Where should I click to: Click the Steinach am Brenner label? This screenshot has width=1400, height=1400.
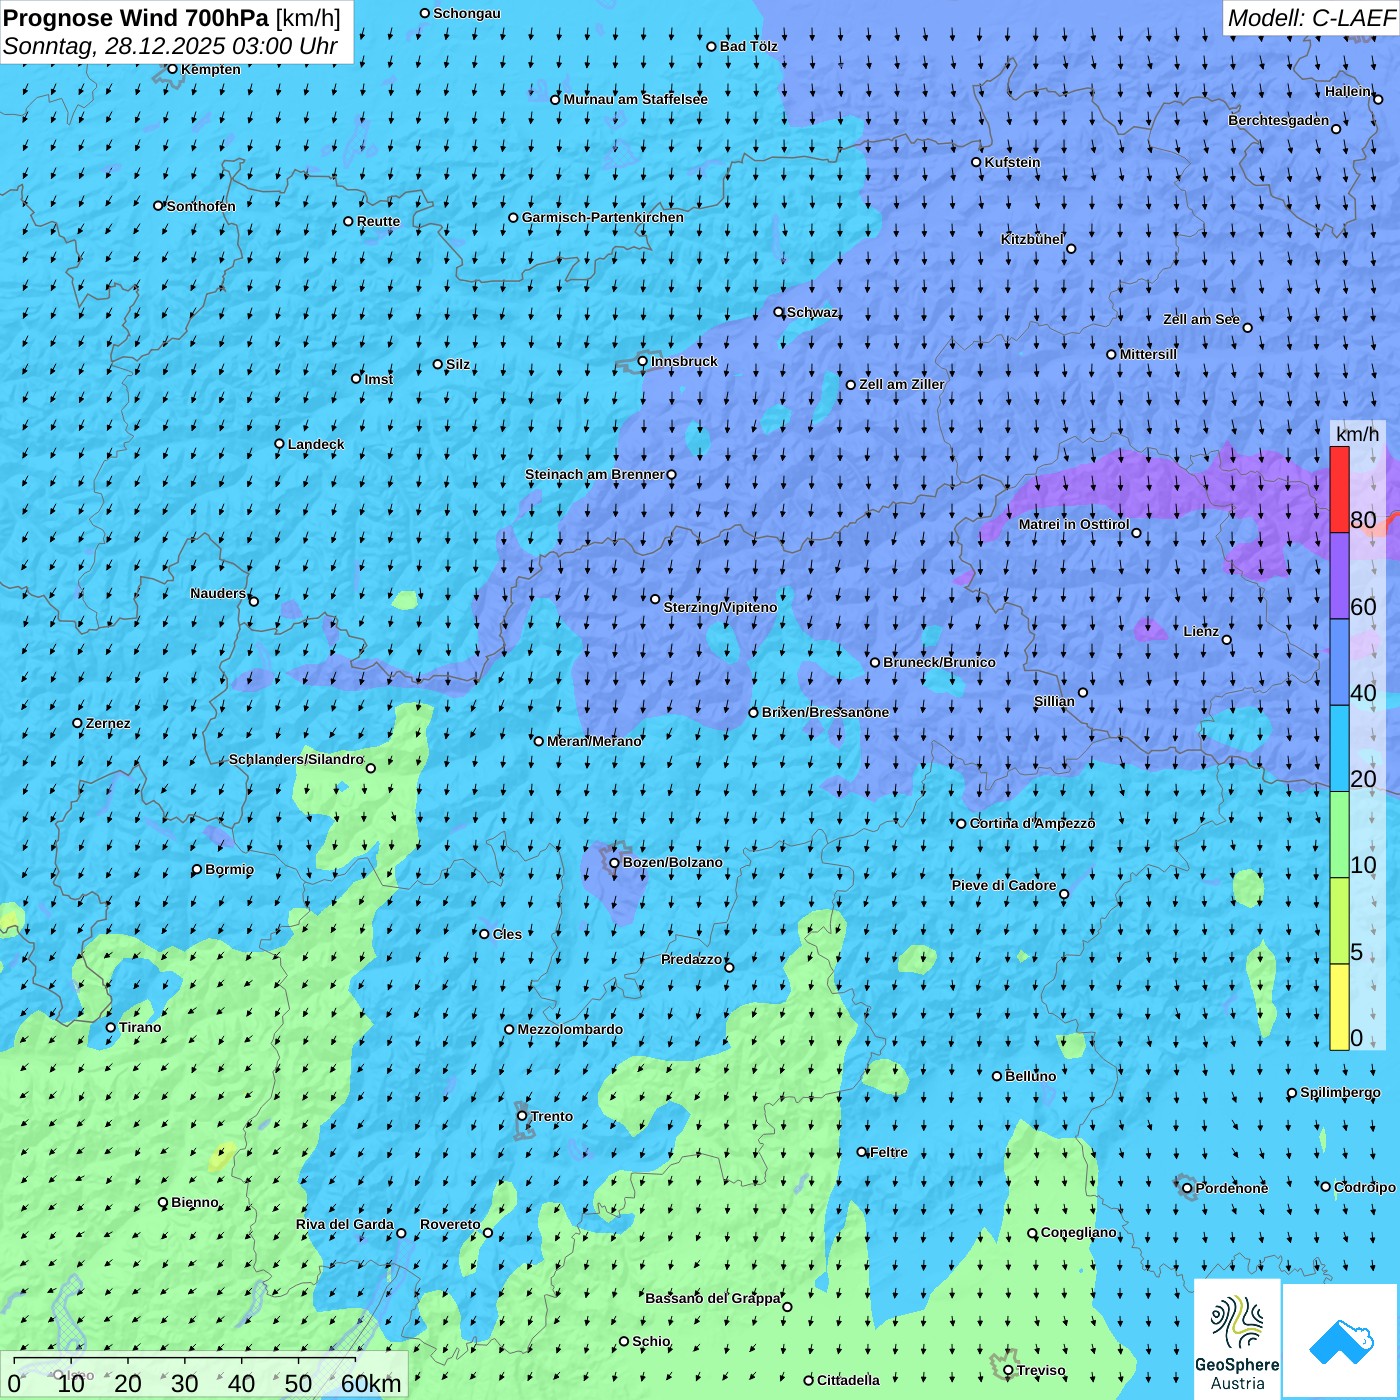[x=595, y=474]
